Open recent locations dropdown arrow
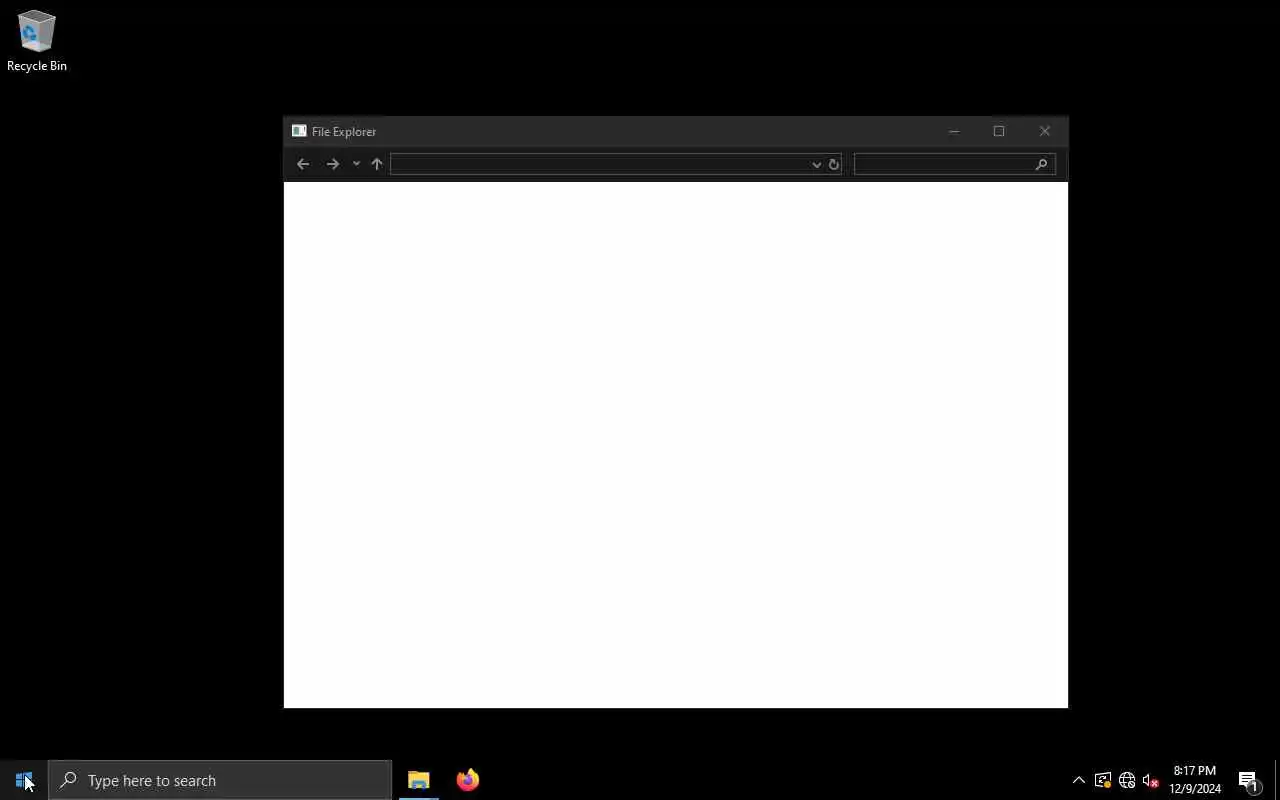 tap(356, 164)
